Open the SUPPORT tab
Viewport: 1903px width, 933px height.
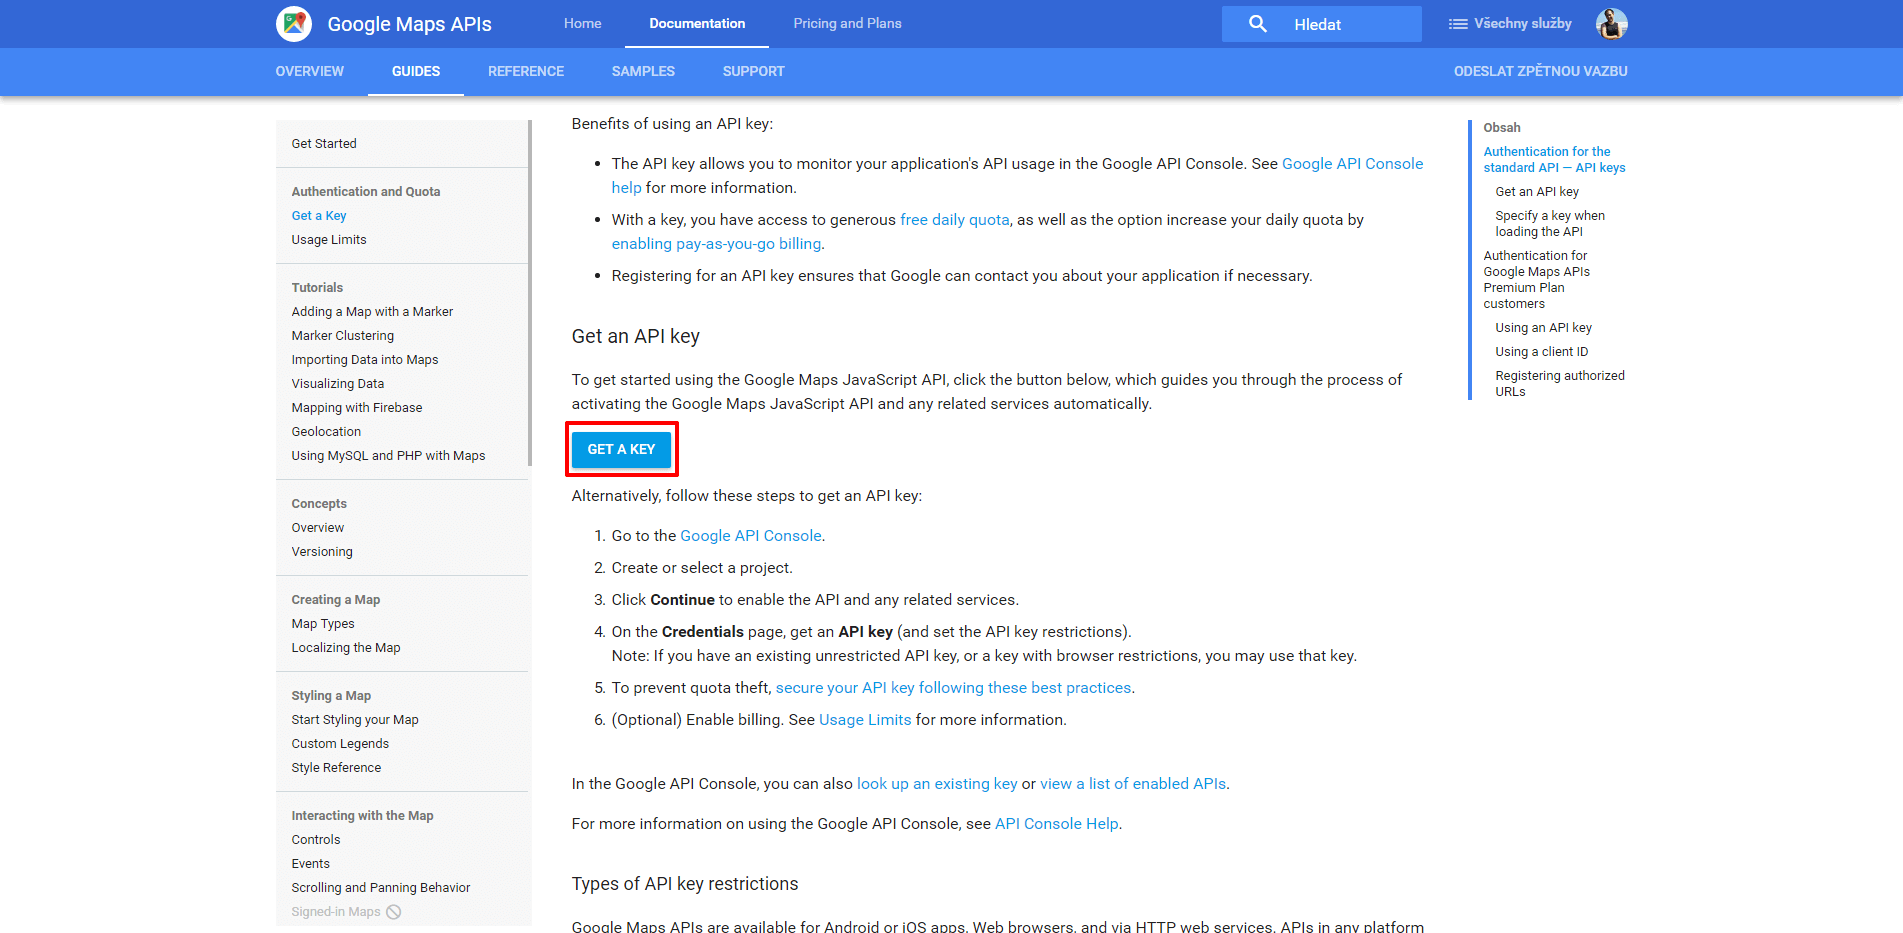(753, 71)
